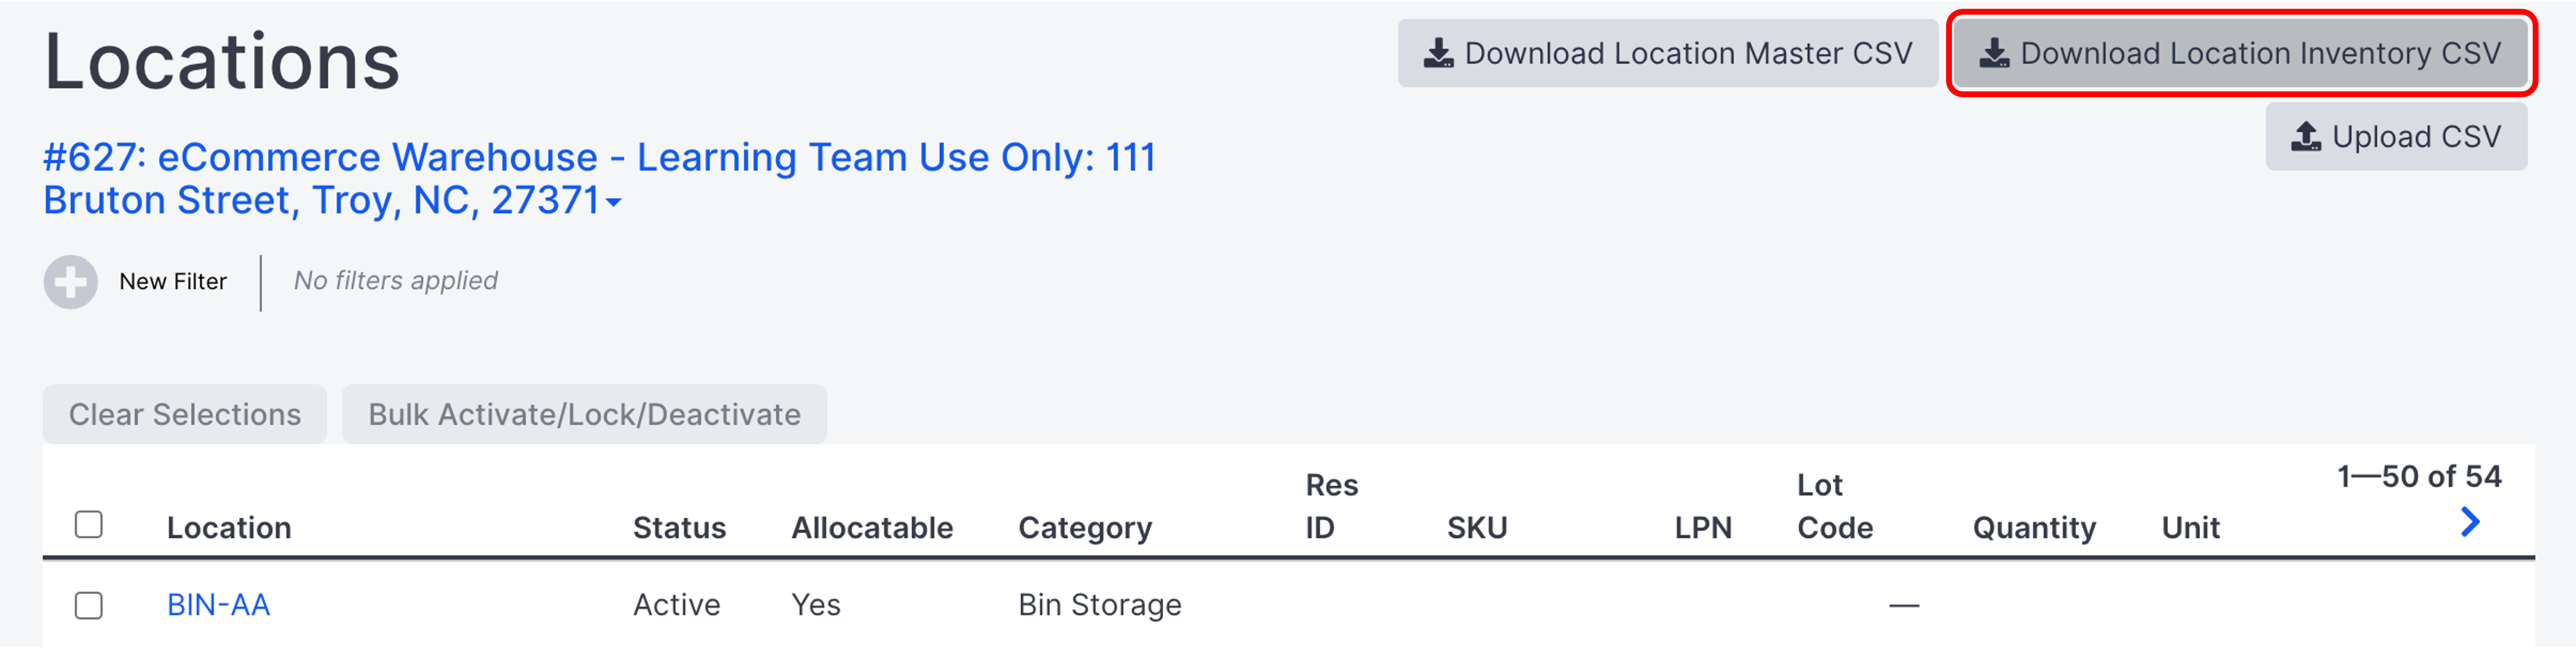Click the Upload CSV button

pyautogui.click(x=2396, y=136)
